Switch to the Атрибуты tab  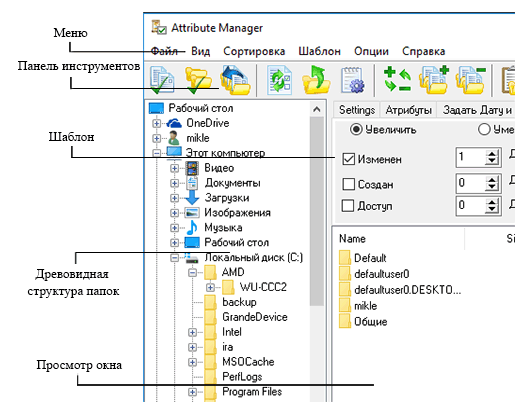tap(408, 110)
